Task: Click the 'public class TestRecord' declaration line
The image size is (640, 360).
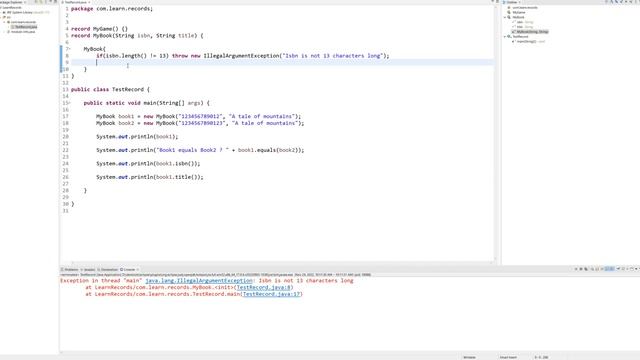Action: 110,89
